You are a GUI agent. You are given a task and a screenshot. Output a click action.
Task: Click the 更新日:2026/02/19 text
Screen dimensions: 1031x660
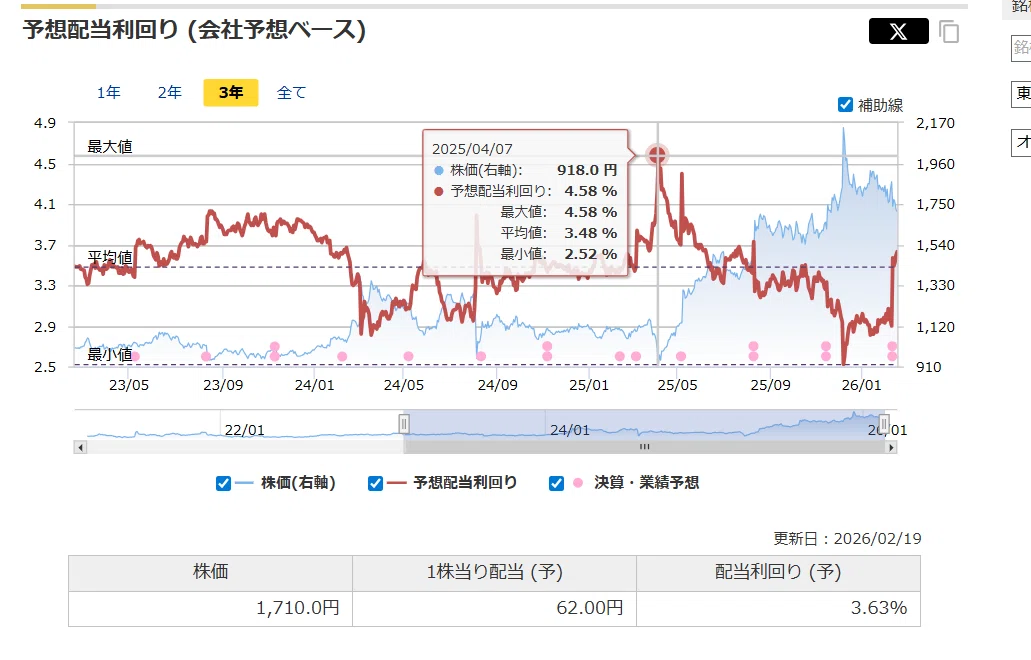click(x=847, y=538)
